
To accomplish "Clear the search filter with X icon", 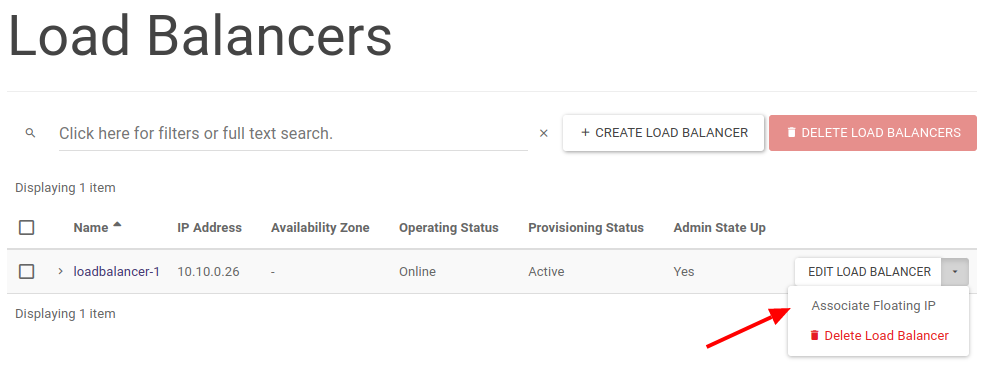I will [x=544, y=133].
